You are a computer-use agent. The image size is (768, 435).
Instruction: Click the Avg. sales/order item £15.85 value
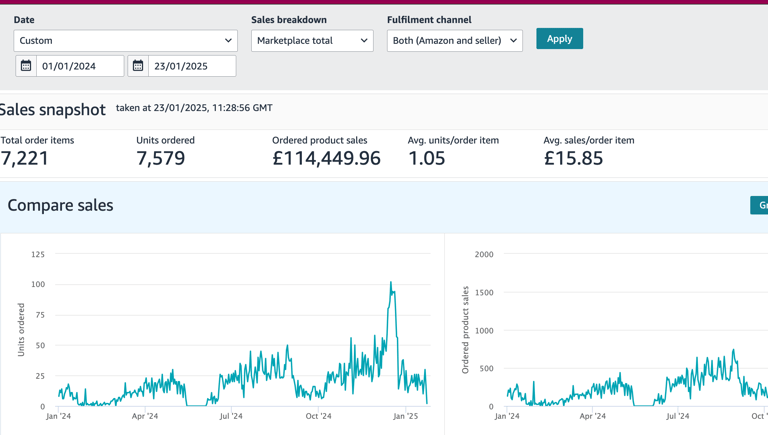[x=573, y=158]
